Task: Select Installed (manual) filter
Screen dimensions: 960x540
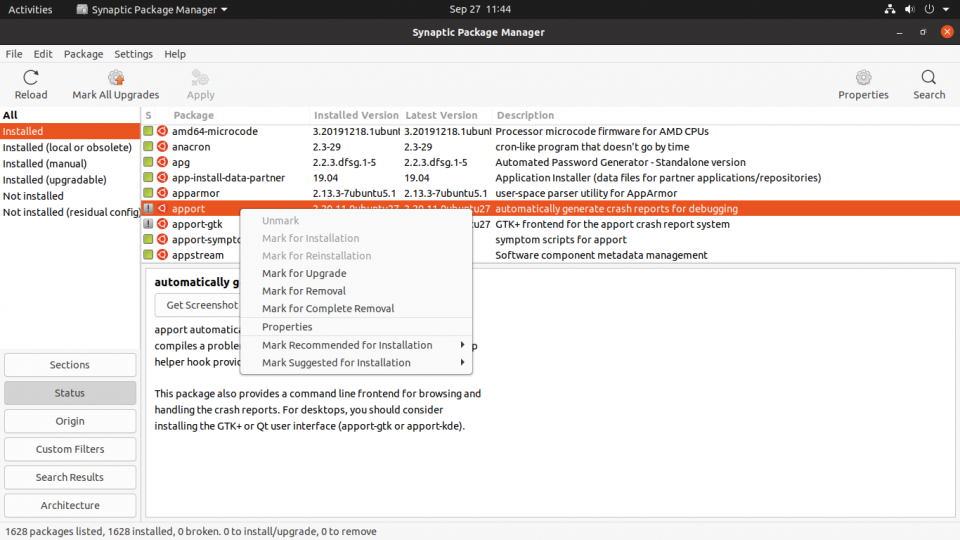Action: [70, 163]
